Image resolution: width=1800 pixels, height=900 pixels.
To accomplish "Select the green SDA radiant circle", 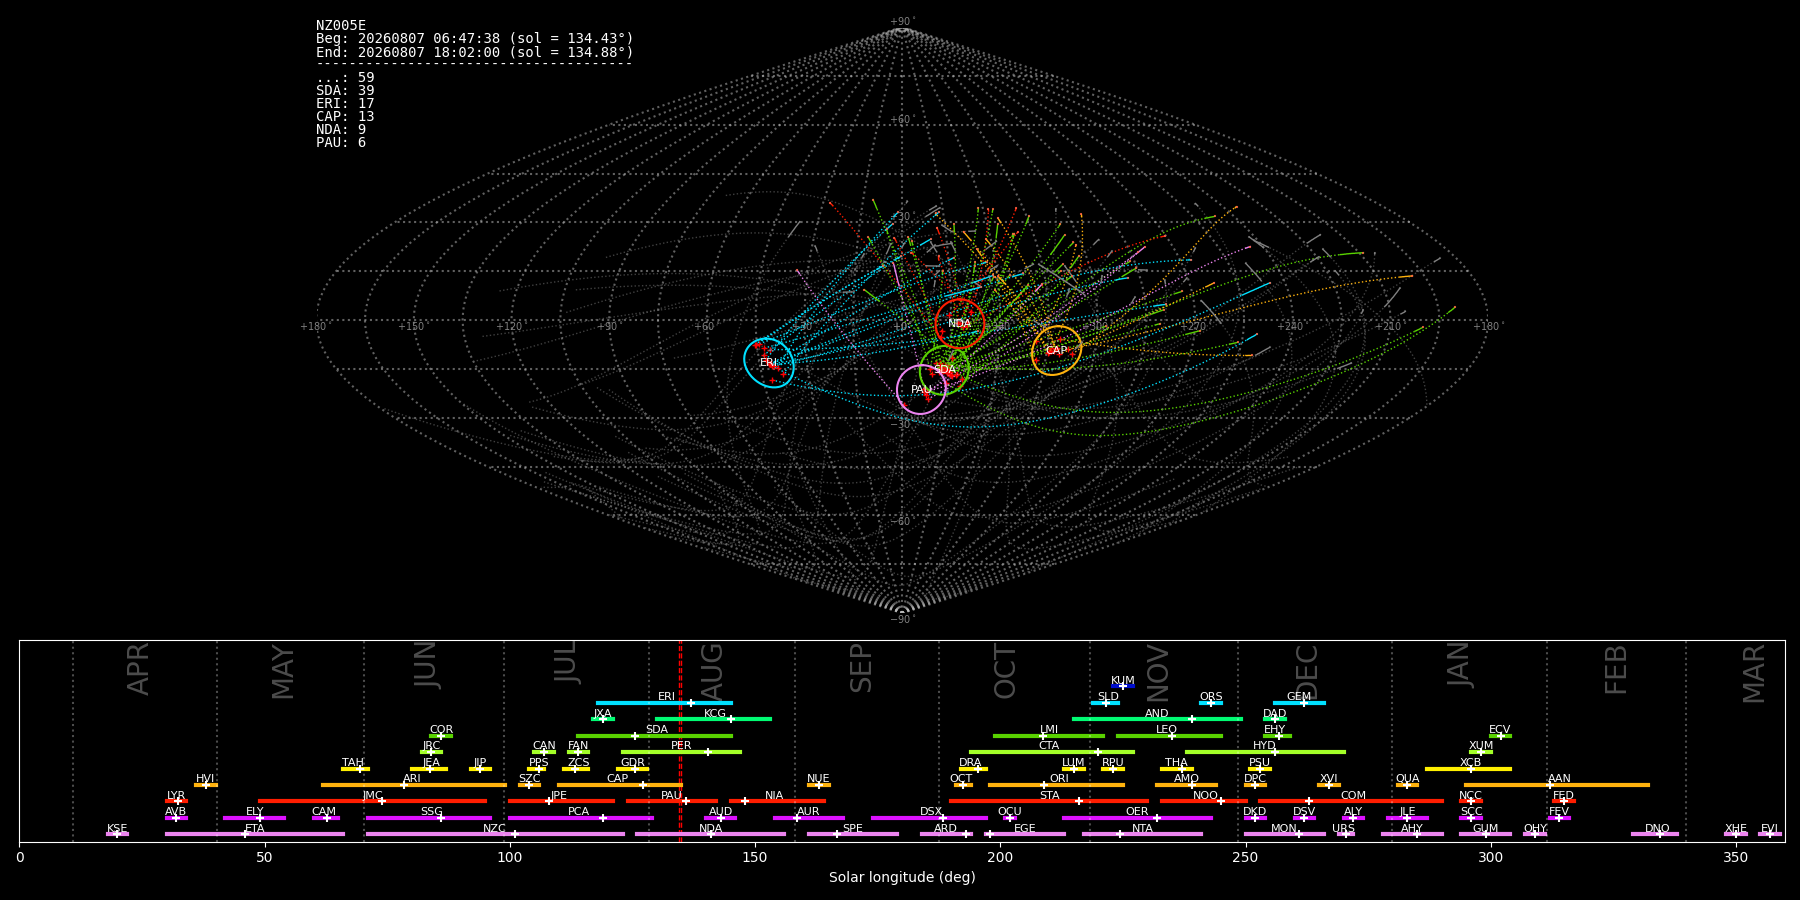I will pyautogui.click(x=945, y=370).
